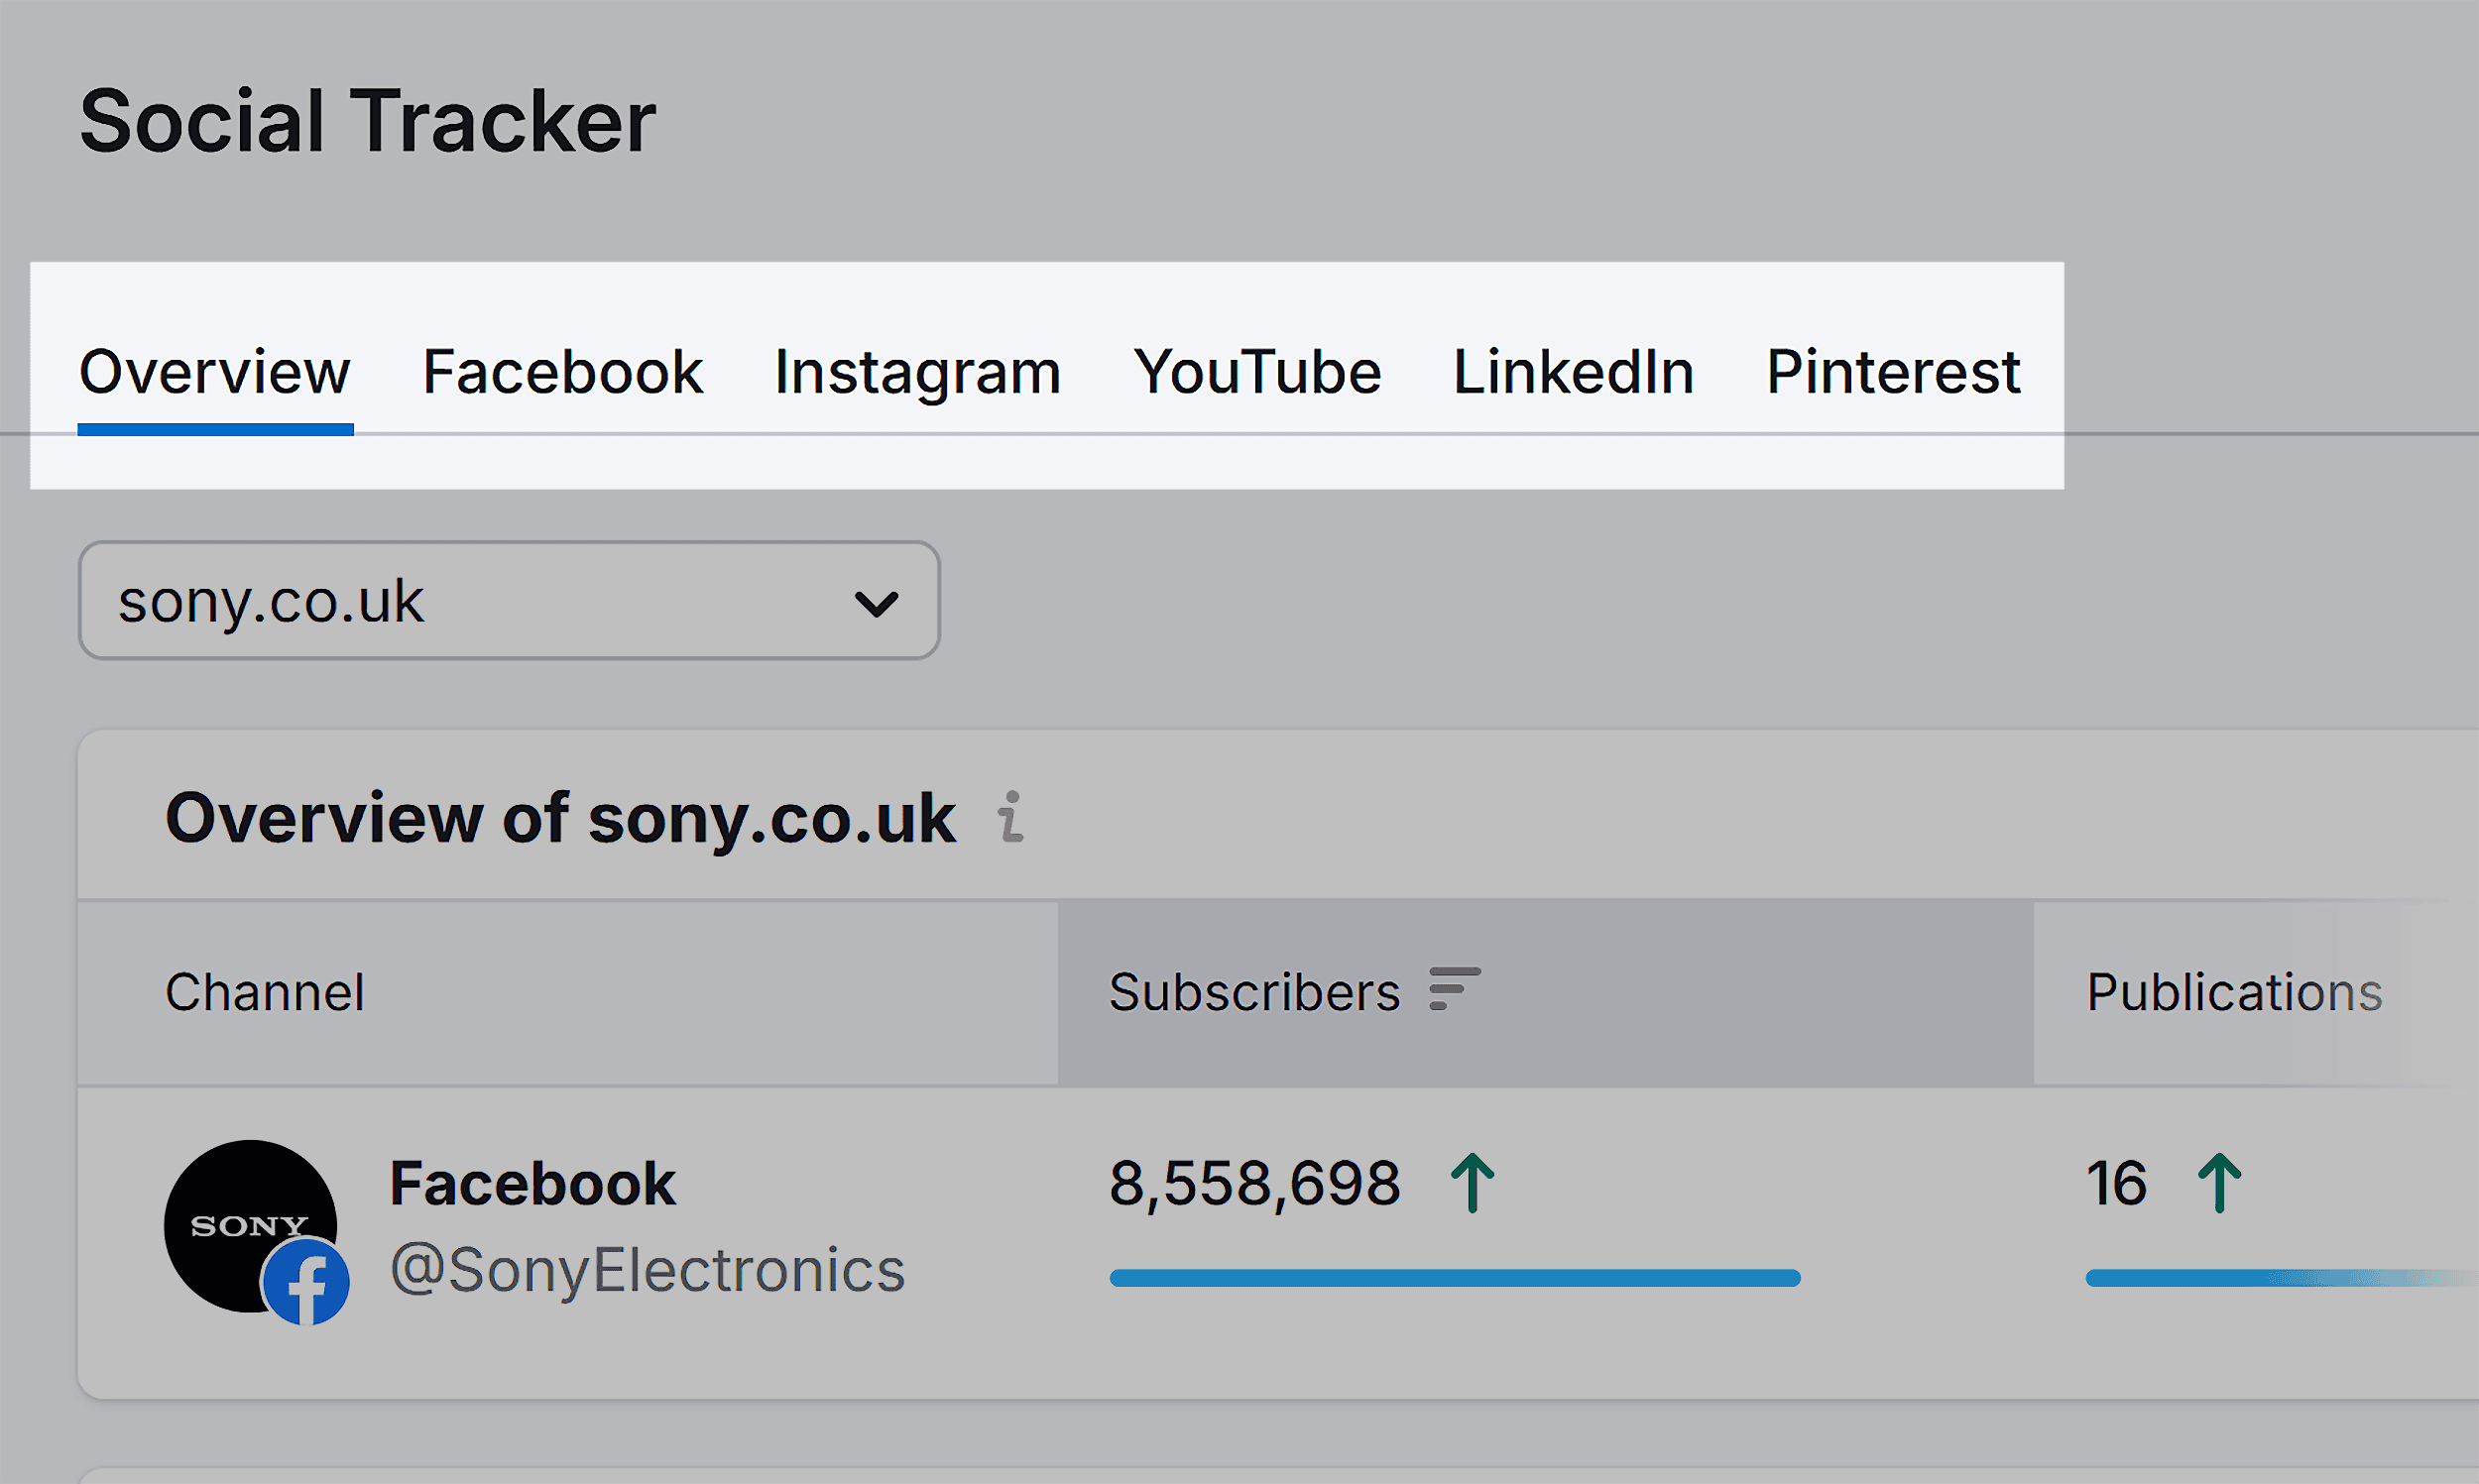2479x1484 pixels.
Task: Click the info icon beside Overview heading
Action: pos(1011,818)
